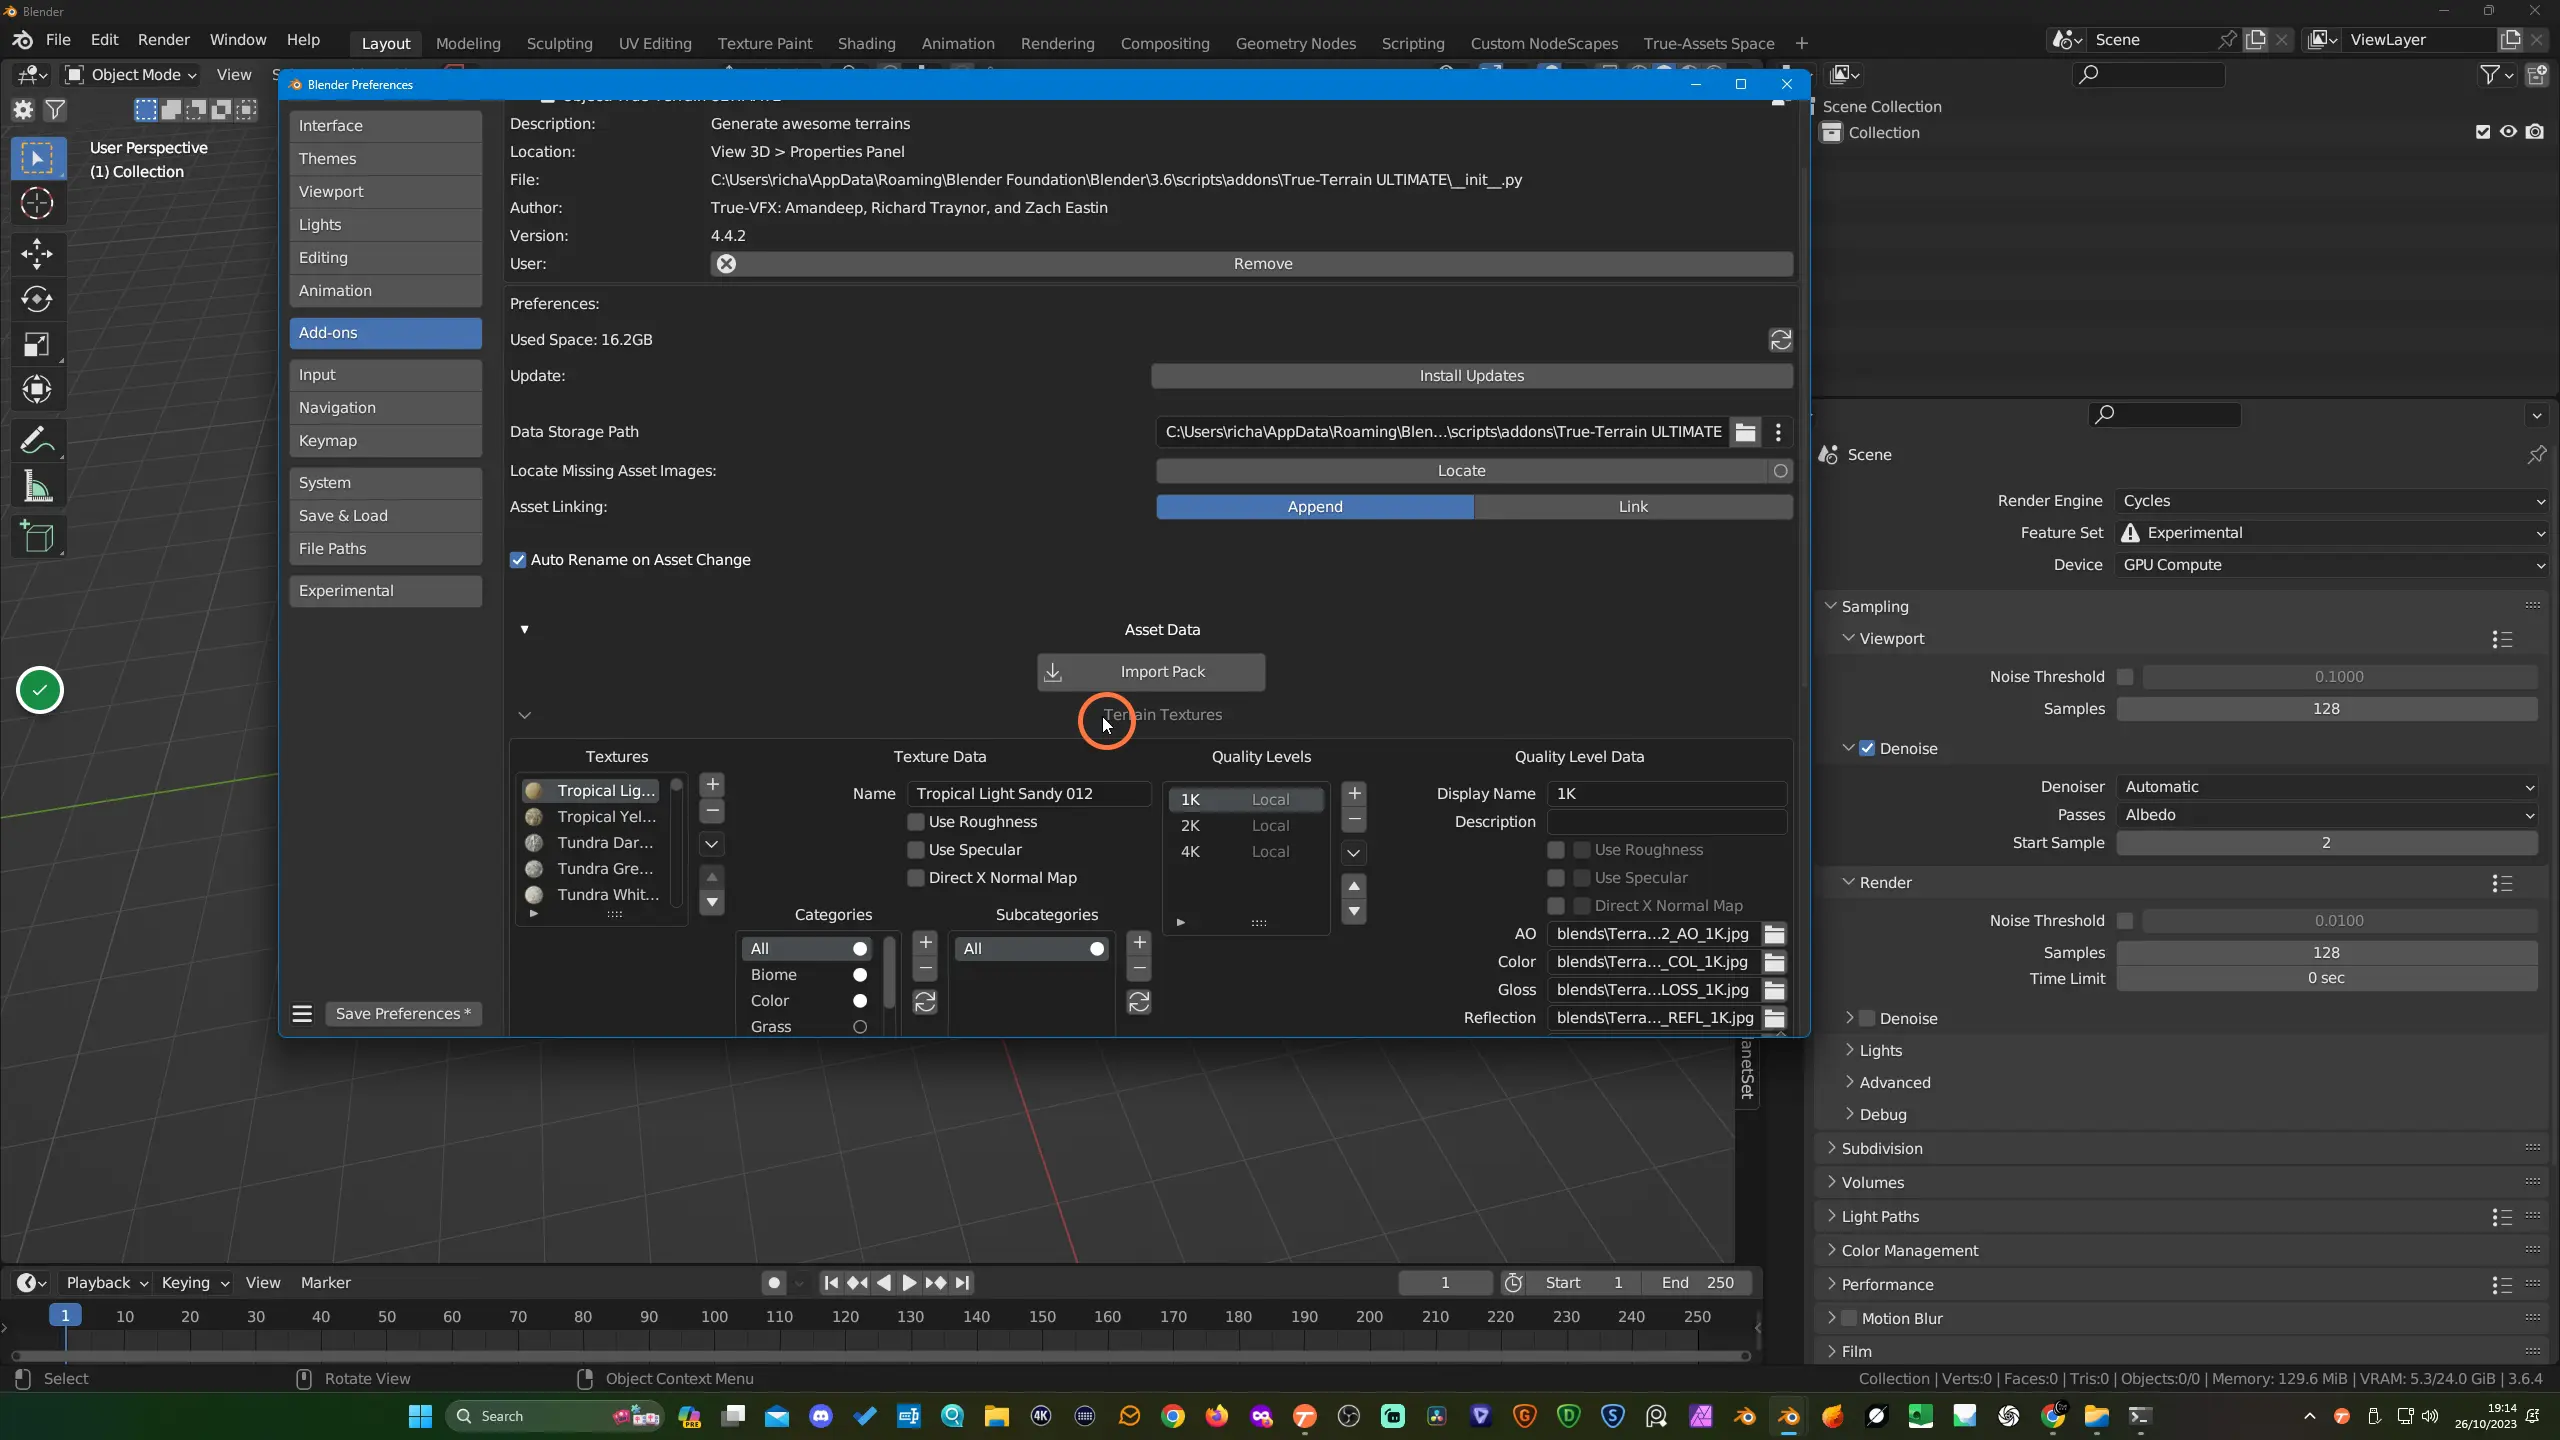The image size is (2560, 1440).
Task: Open Themes preferences section
Action: [x=385, y=159]
